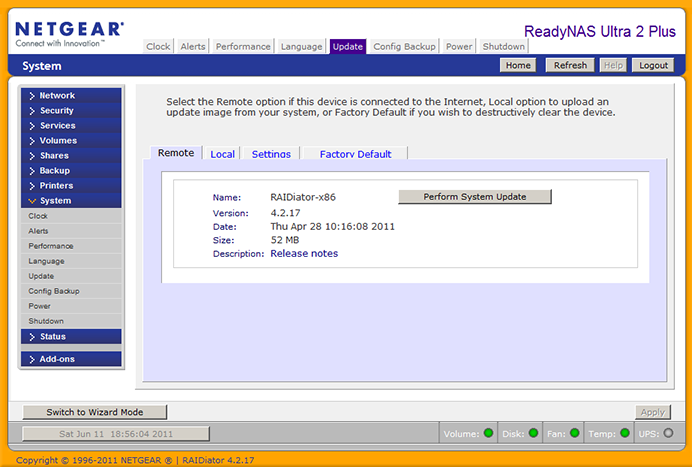The height and width of the screenshot is (467, 692).
Task: Click the ReadyNAS Ultra 2 Plus title
Action: [x=600, y=31]
